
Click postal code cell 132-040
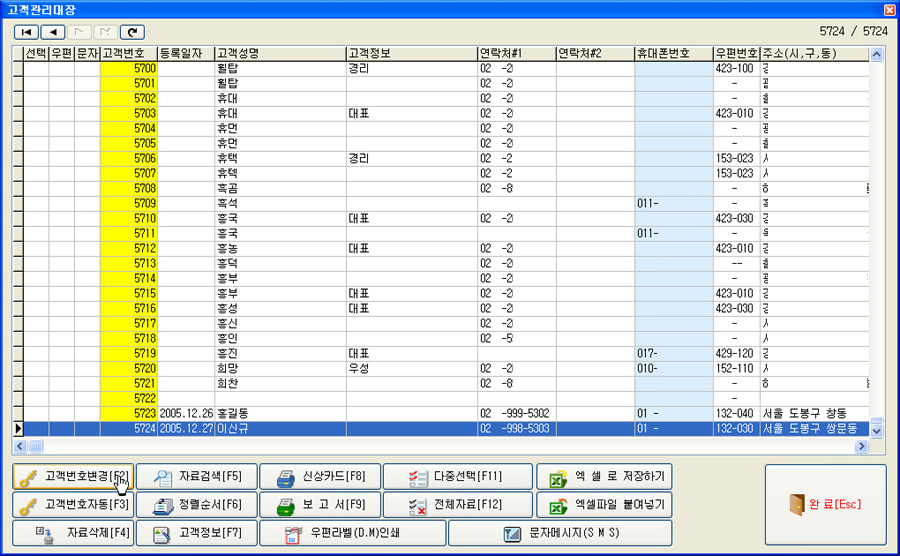pos(737,414)
